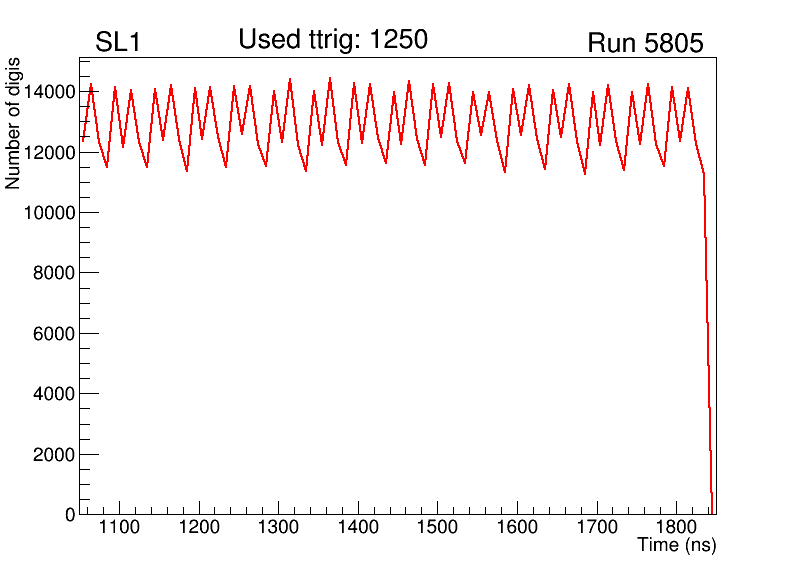This screenshot has width=796, height=572.
Task: Click the 'Run 5805' label
Action: [x=645, y=43]
